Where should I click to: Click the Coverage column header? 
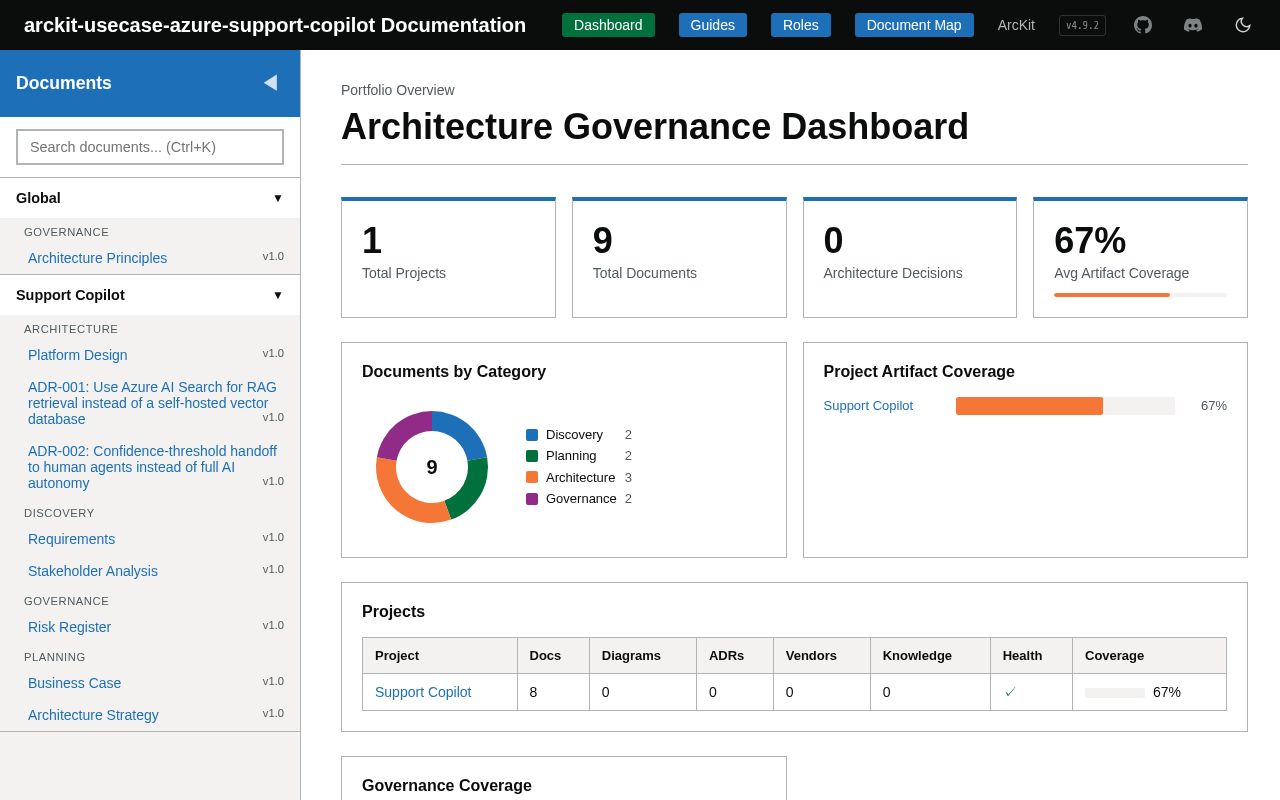pos(1149,656)
